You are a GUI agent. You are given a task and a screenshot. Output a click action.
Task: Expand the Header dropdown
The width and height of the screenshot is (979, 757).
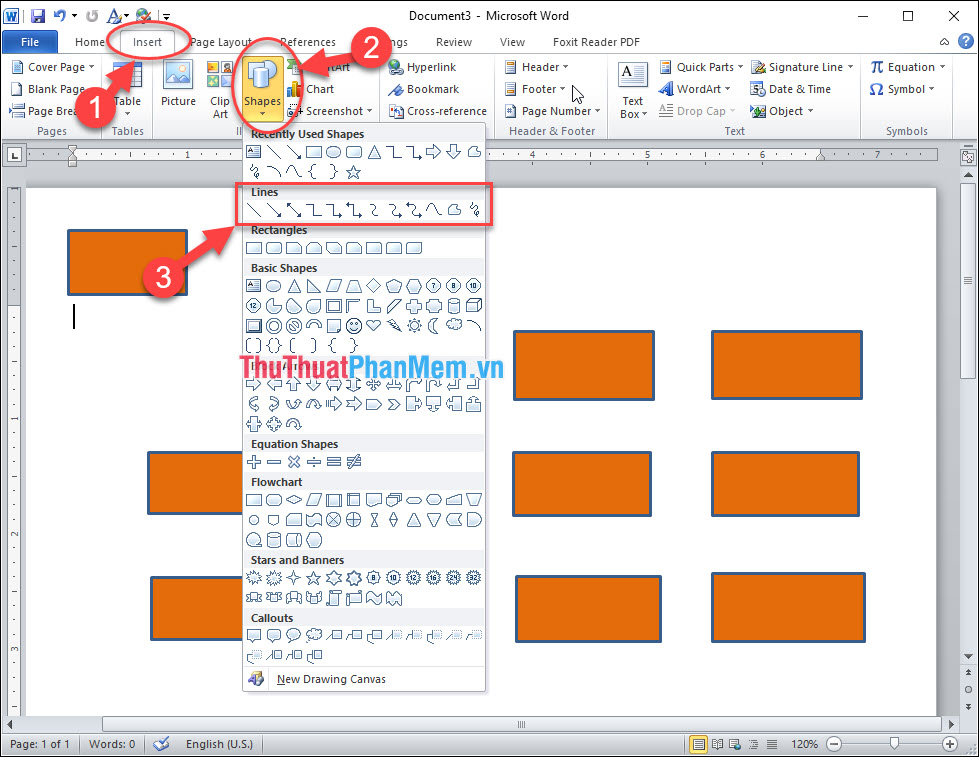(537, 67)
